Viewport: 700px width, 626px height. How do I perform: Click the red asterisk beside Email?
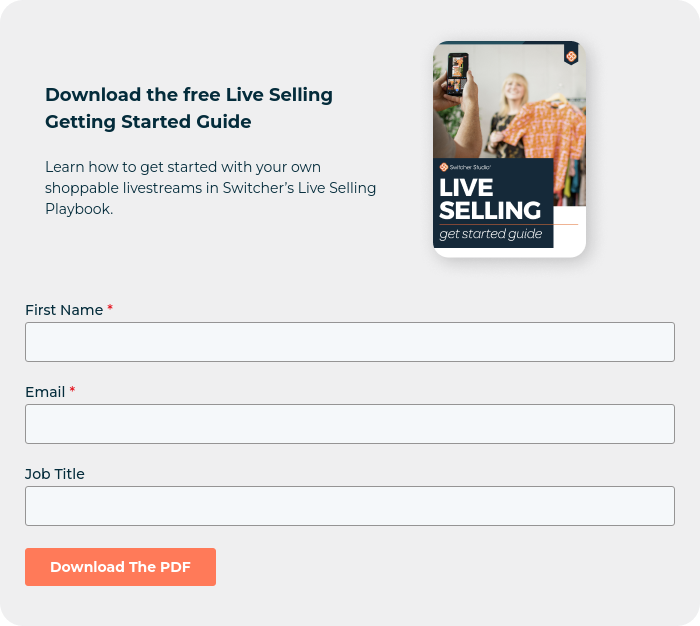pos(72,391)
